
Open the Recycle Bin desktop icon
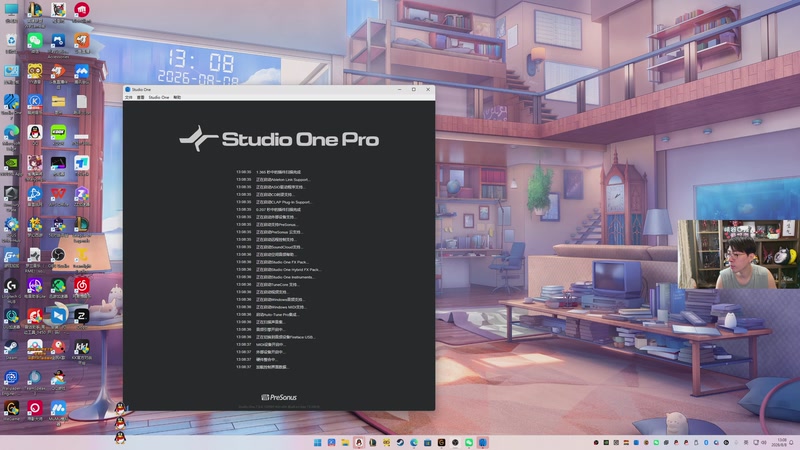[11, 41]
